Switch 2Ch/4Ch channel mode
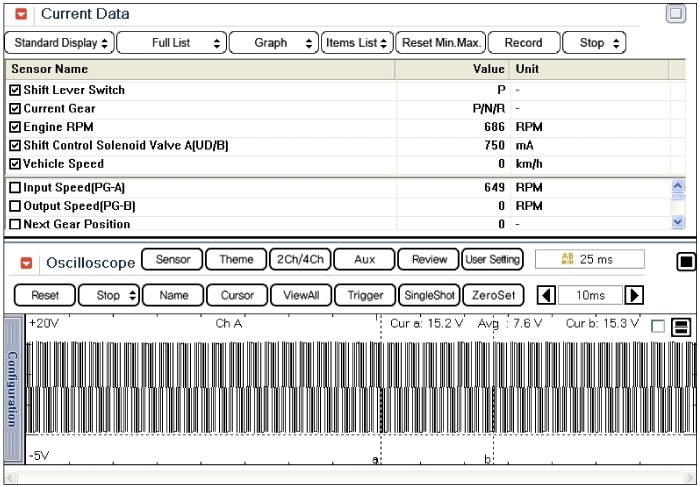 click(x=300, y=259)
